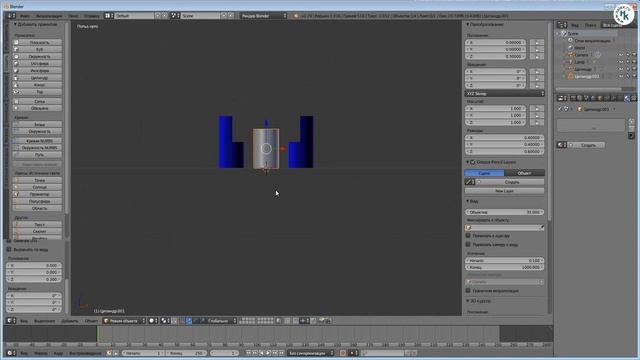Click the auto keyframe record button
This screenshot has width=640, height=360.
[x=343, y=353]
